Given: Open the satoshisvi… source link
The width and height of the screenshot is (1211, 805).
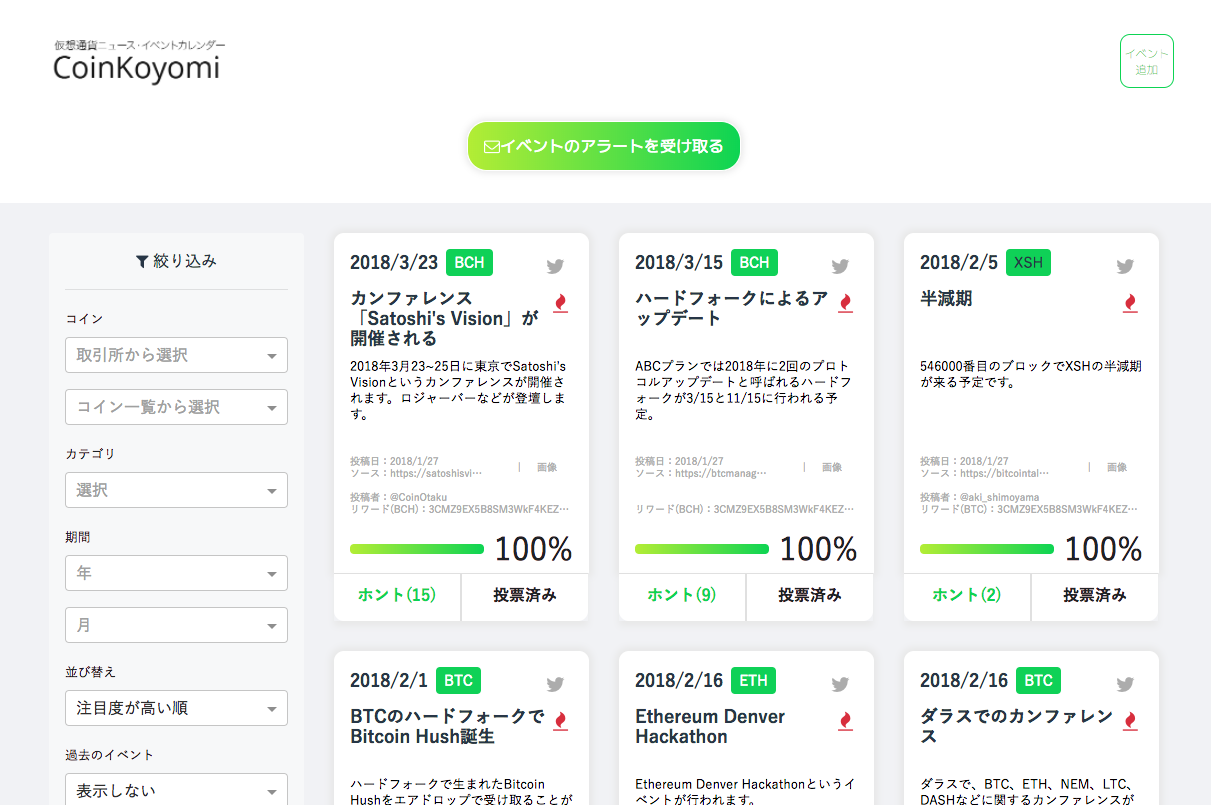Looking at the screenshot, I should (x=436, y=473).
